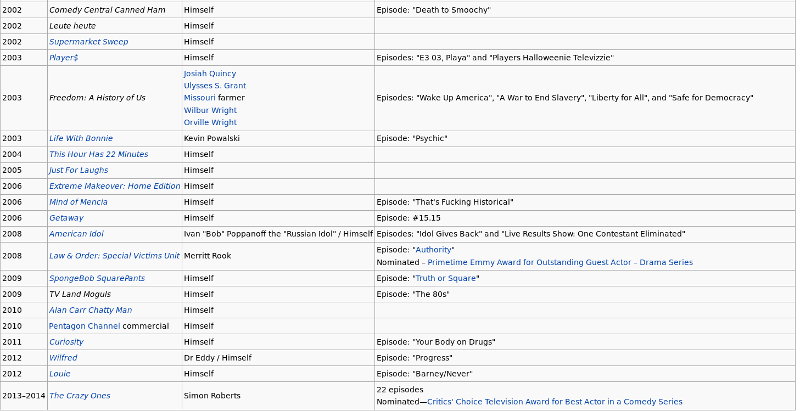Follow the Josiah Quincy link
This screenshot has width=800, height=411.
210,73
